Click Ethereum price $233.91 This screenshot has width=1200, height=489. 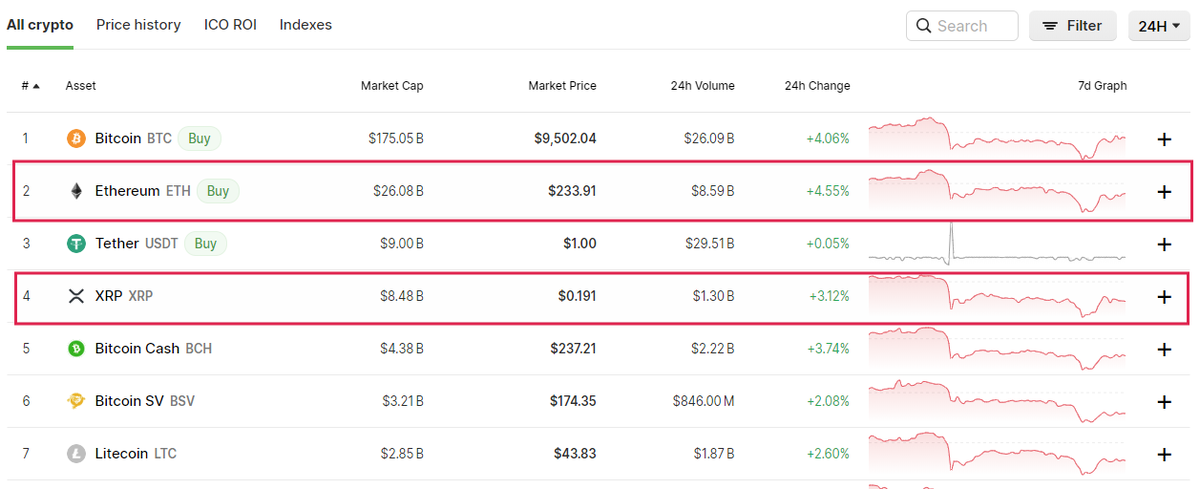point(572,190)
